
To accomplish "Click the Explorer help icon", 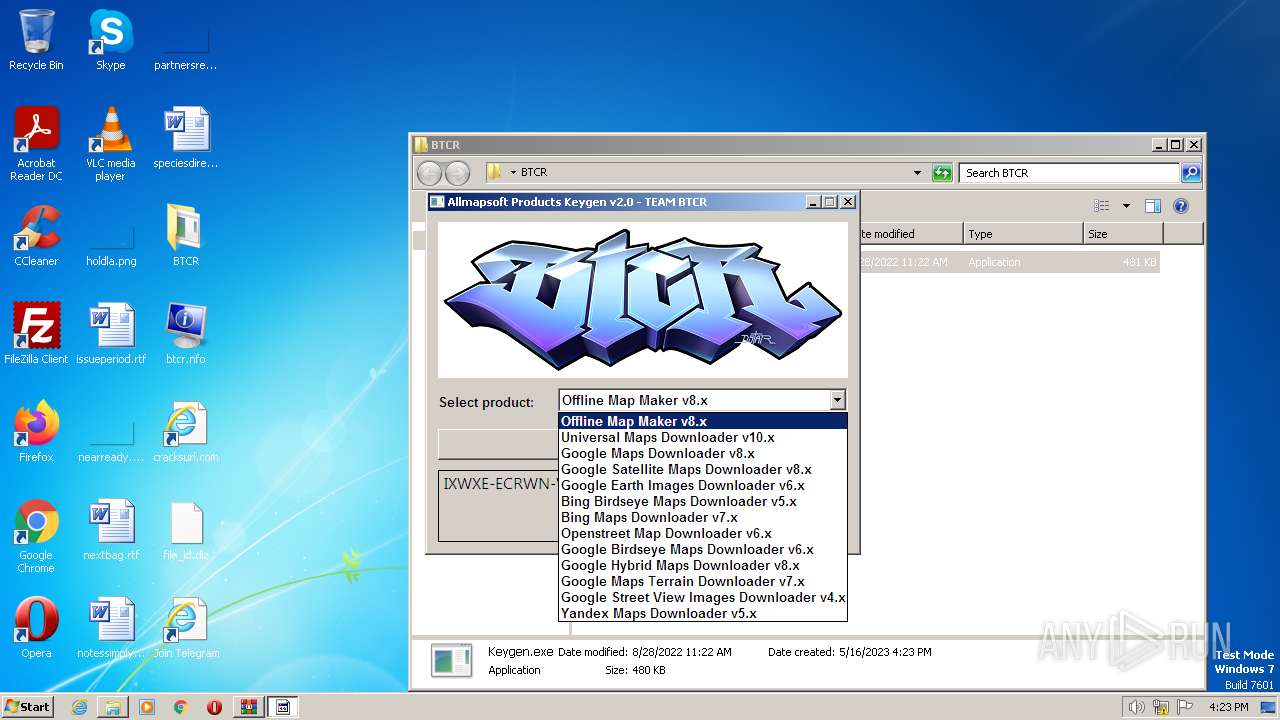I will point(1180,206).
